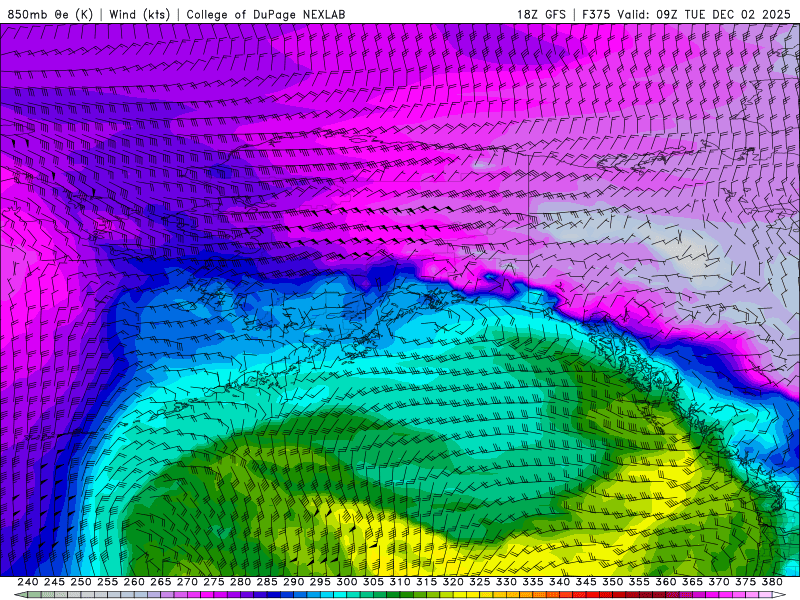Image resolution: width=800 pixels, height=600 pixels.
Task: Select the 350 value on the color scale
Action: 613,582
